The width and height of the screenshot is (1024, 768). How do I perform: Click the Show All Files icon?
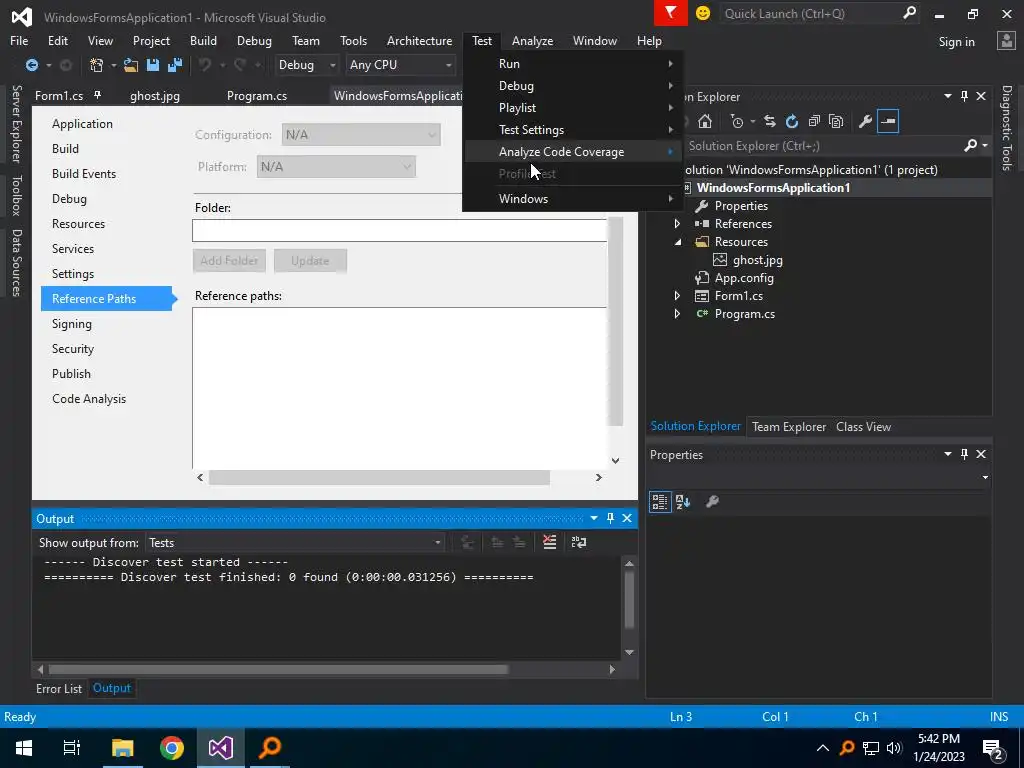[x=836, y=121]
